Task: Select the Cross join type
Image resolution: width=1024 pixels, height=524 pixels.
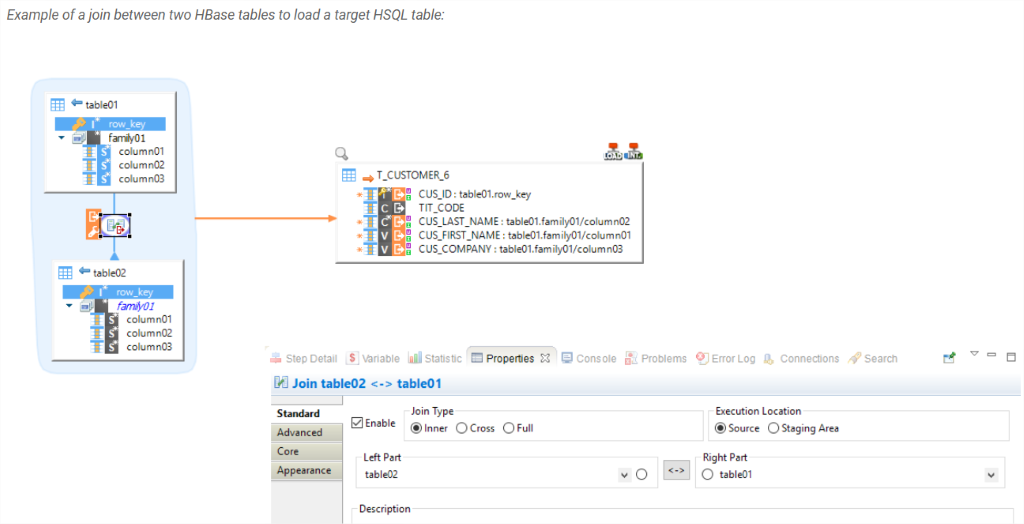Action: (x=462, y=429)
